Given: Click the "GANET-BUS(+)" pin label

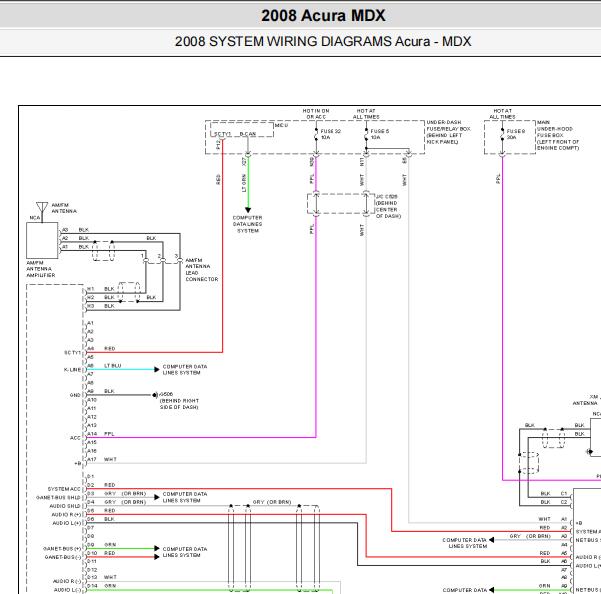Looking at the screenshot, I should click(62, 549).
